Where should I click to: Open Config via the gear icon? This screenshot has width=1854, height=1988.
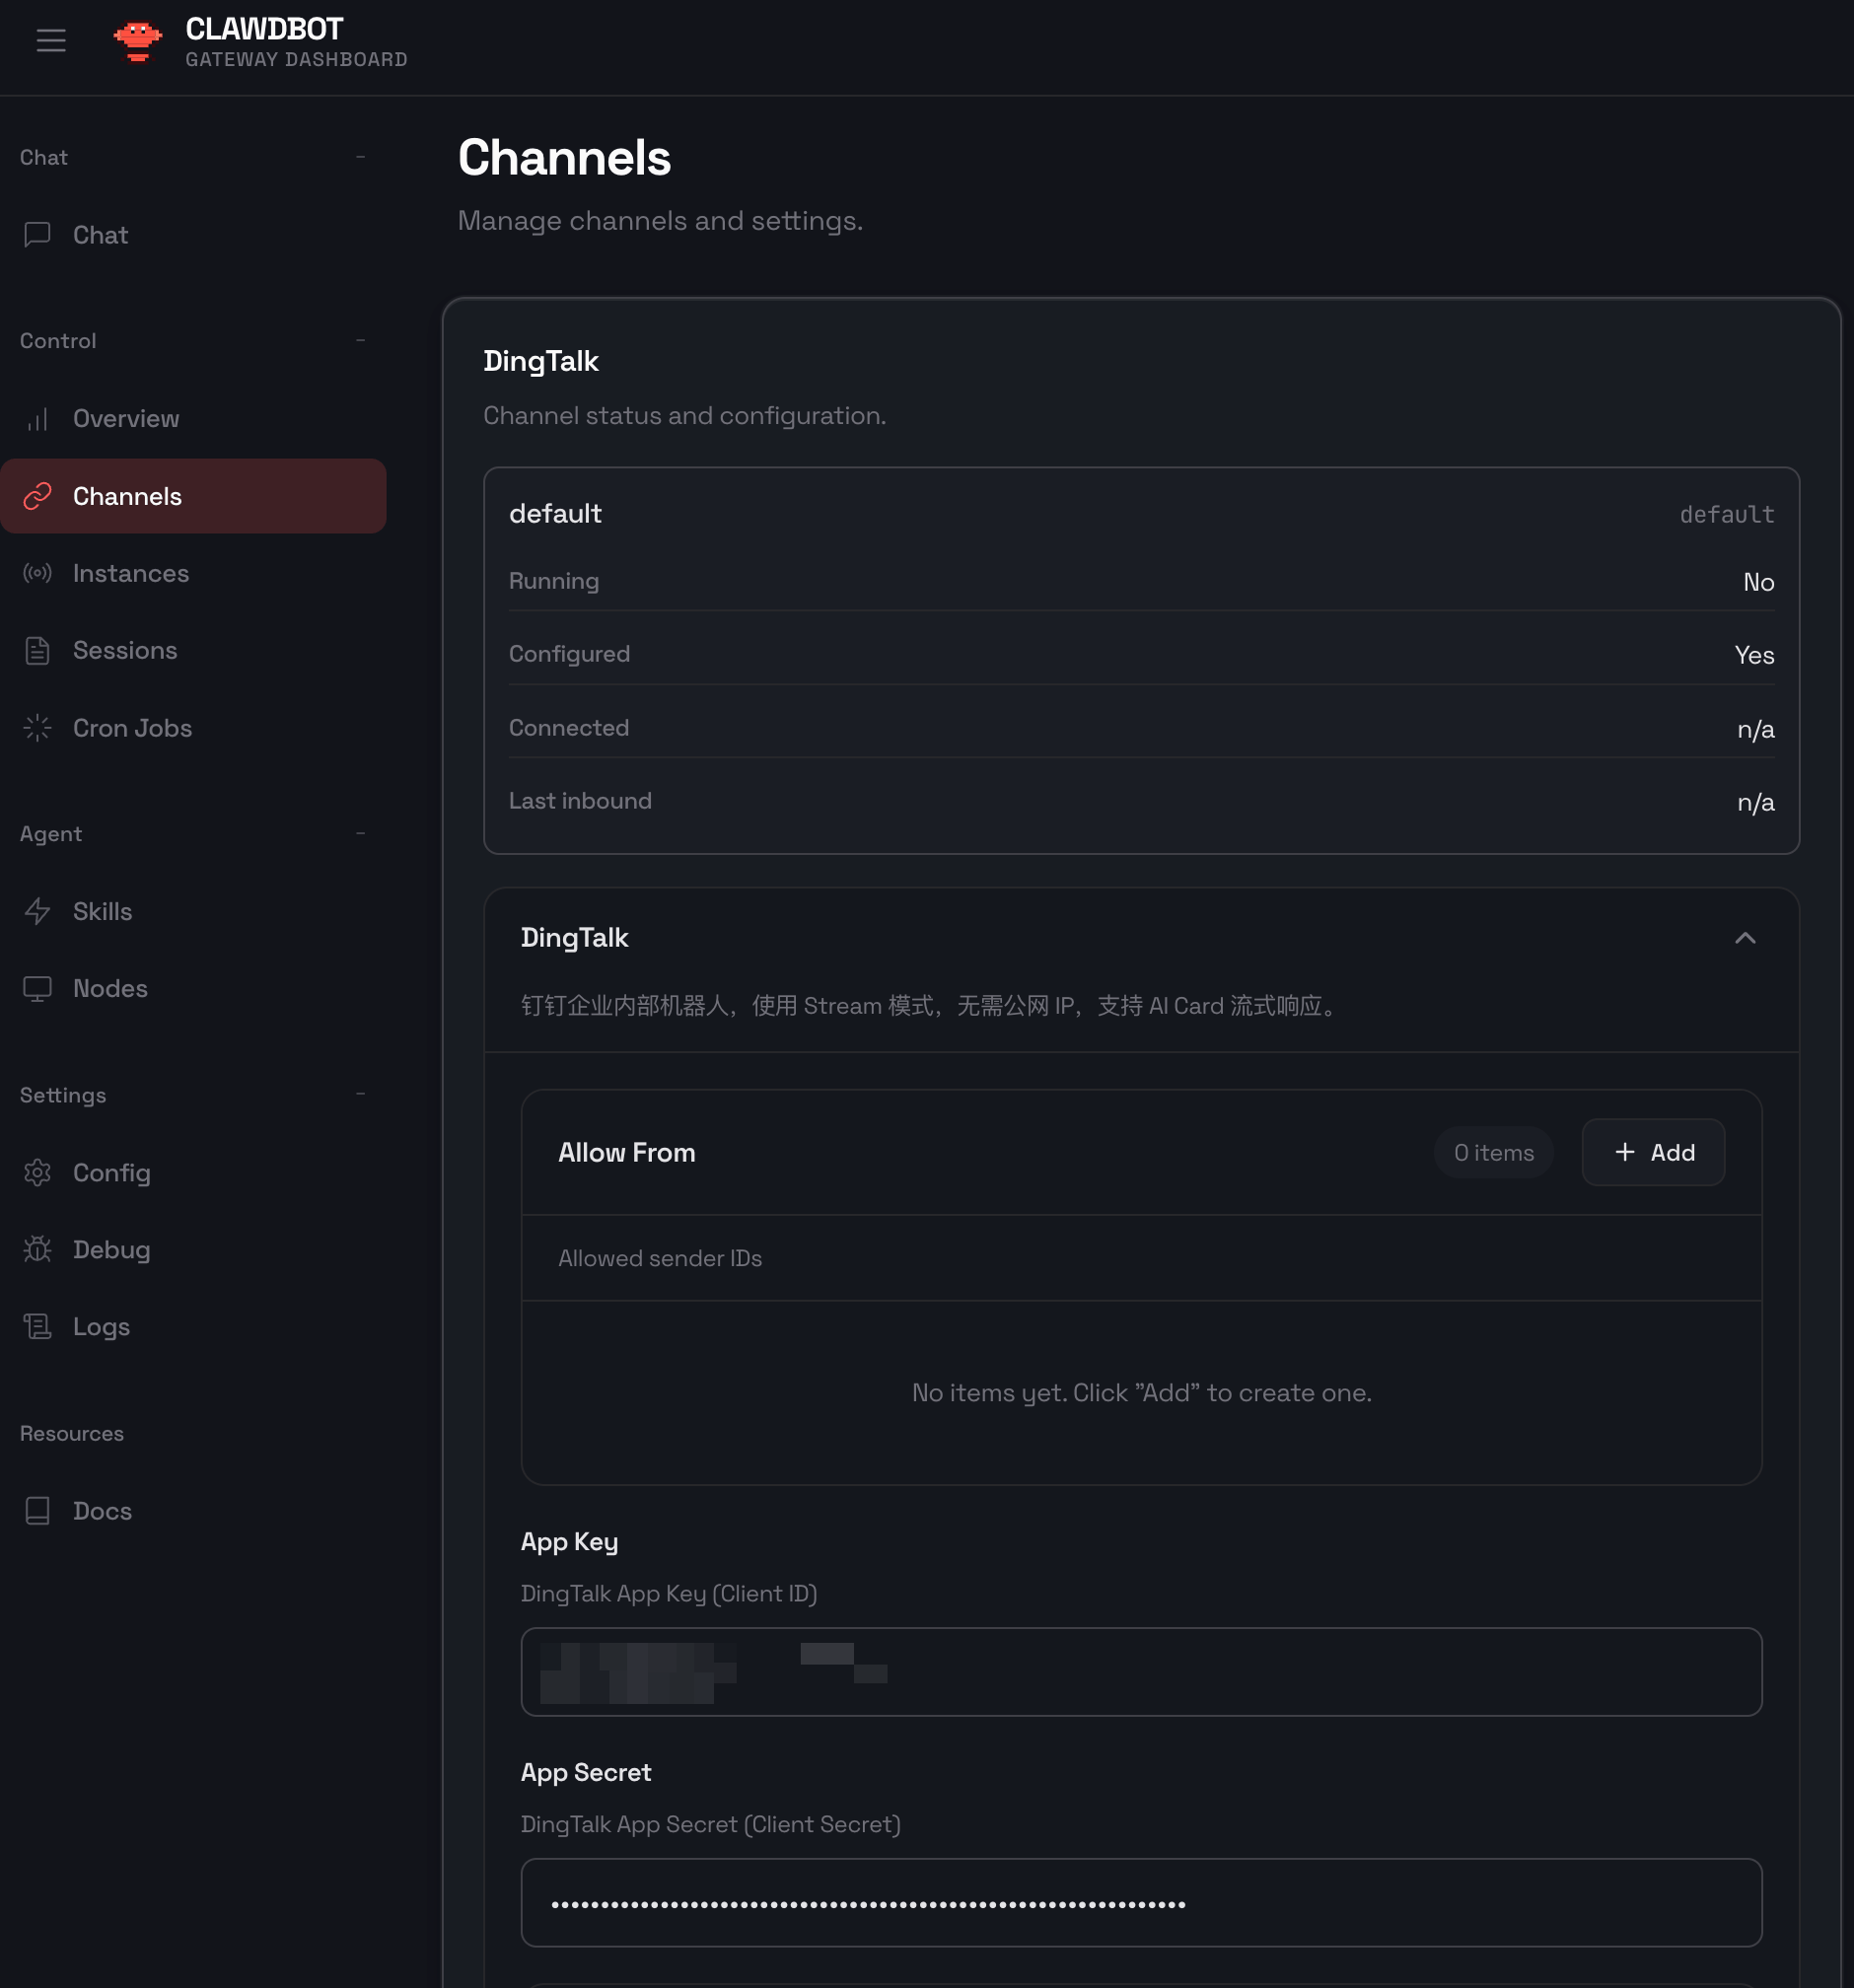(x=37, y=1172)
